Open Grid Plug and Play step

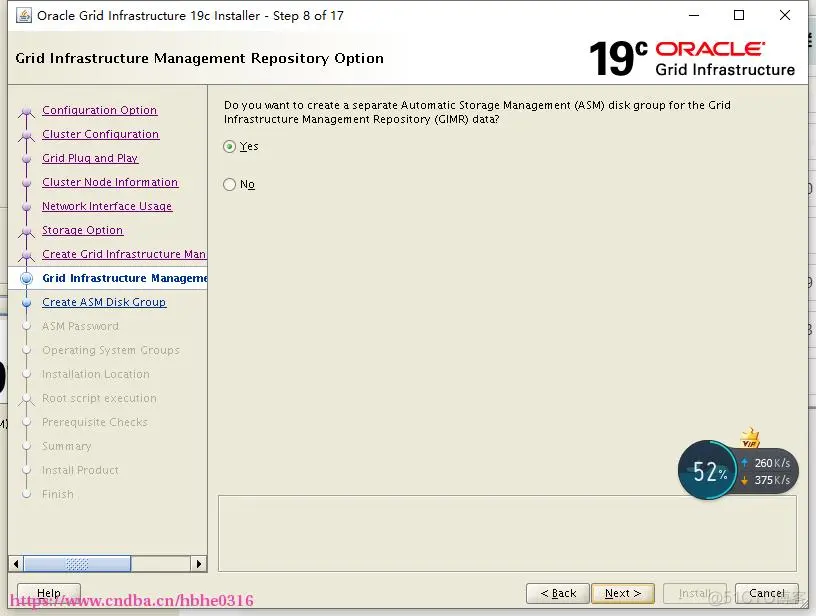pos(90,158)
